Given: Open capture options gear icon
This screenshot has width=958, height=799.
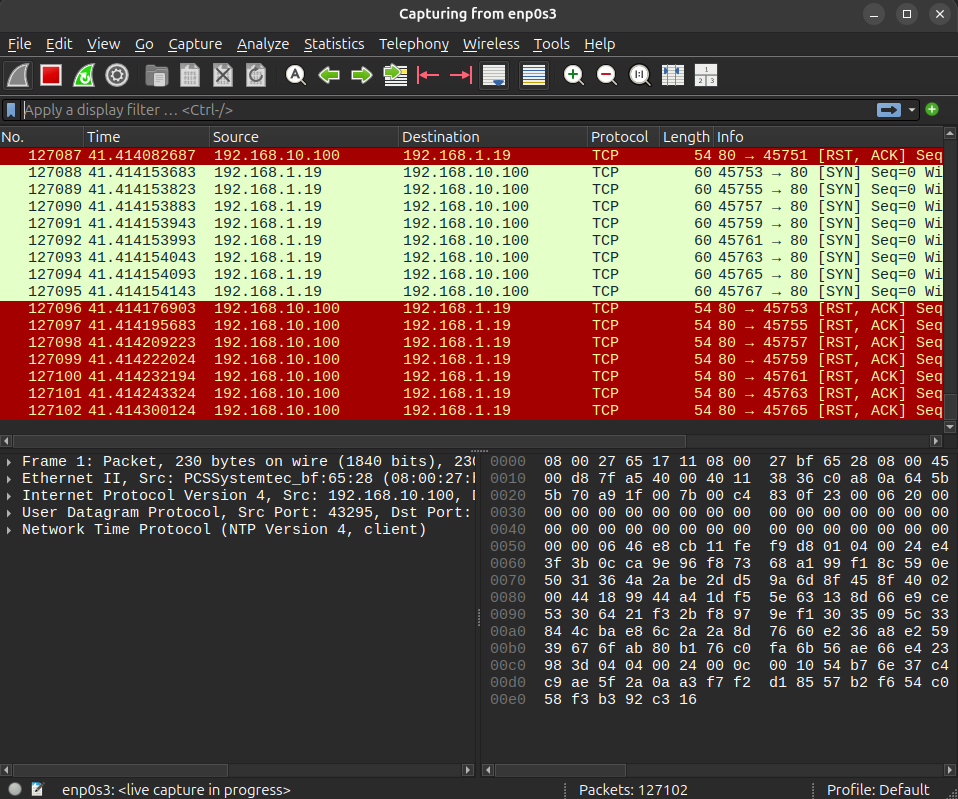Looking at the screenshot, I should (x=117, y=76).
